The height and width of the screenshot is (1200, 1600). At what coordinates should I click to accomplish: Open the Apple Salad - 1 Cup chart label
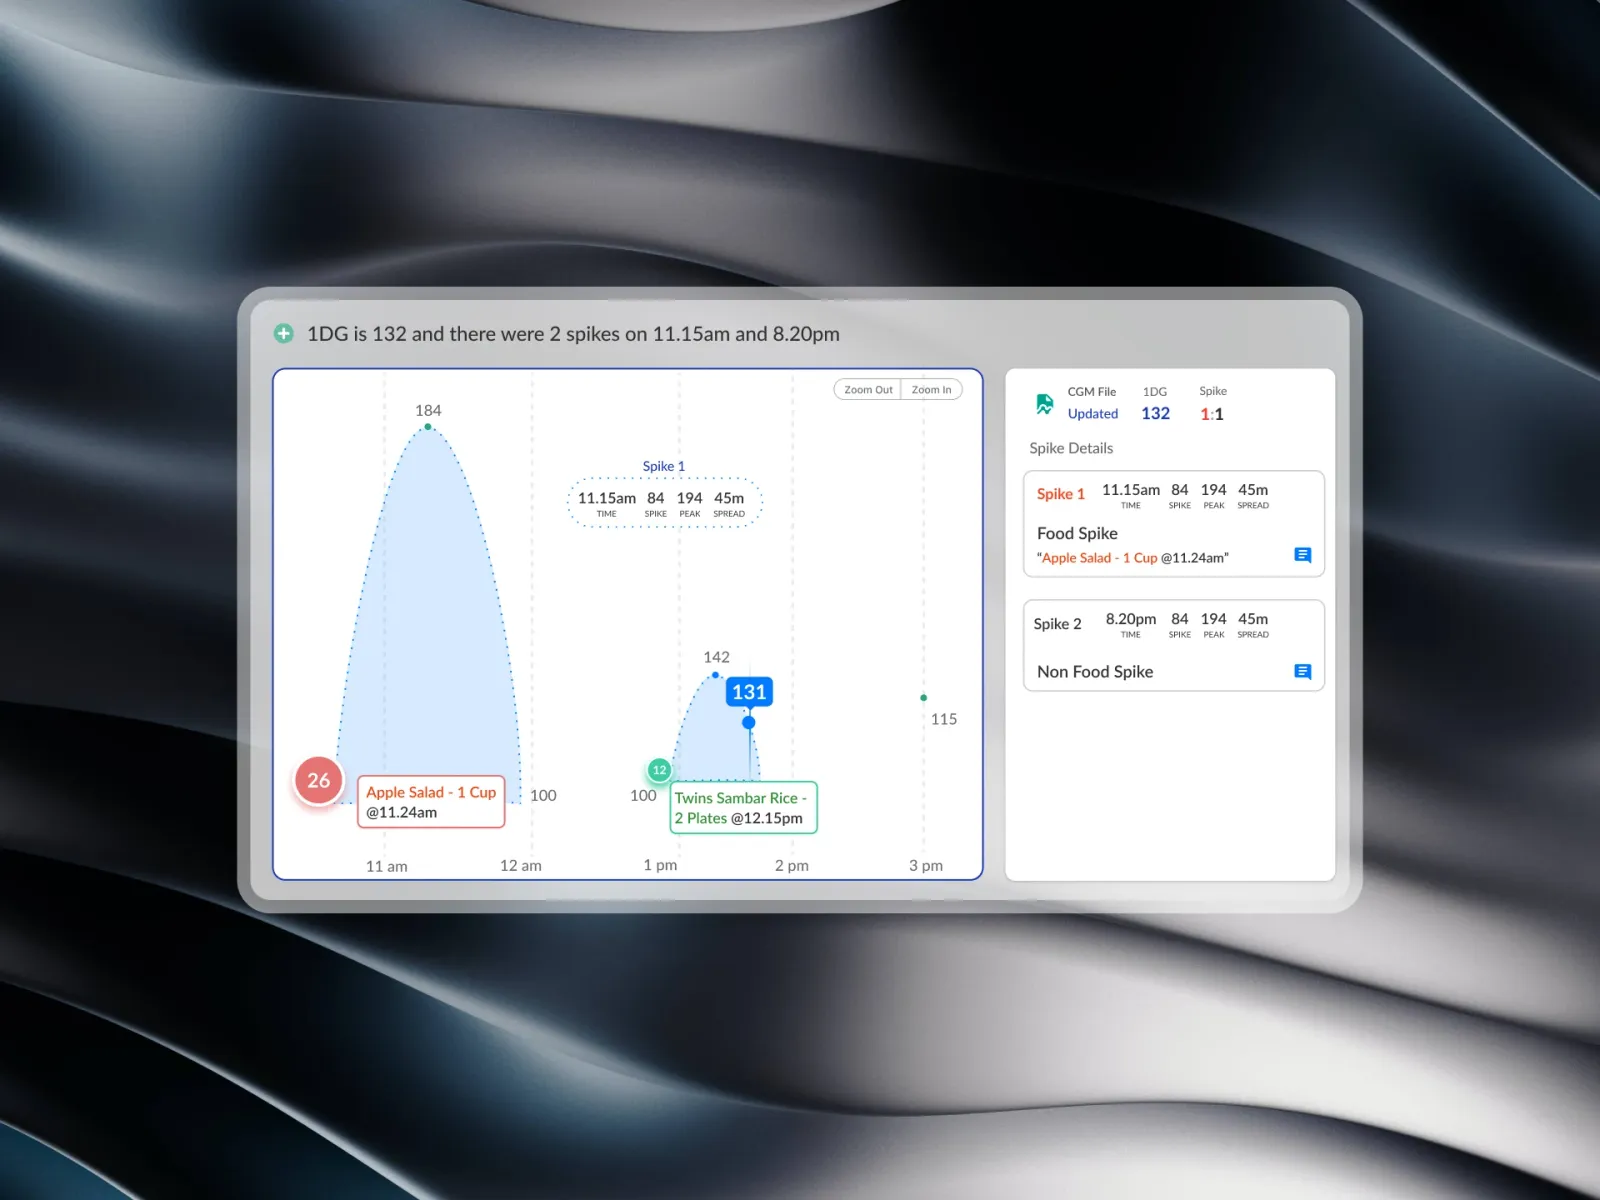[431, 802]
